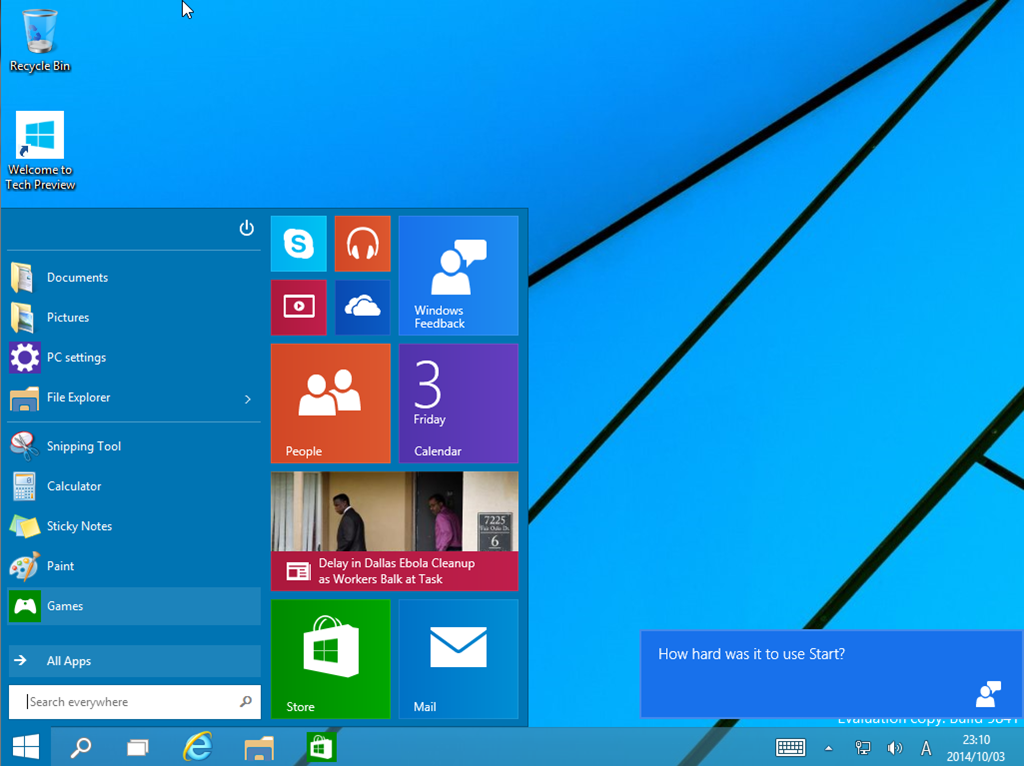
Task: Open the Mail tile
Action: 458,659
